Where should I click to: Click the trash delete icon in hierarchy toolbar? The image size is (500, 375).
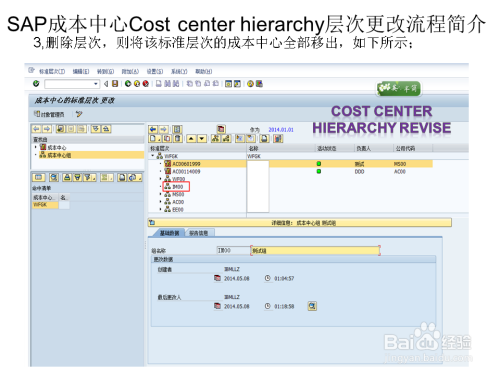178,138
